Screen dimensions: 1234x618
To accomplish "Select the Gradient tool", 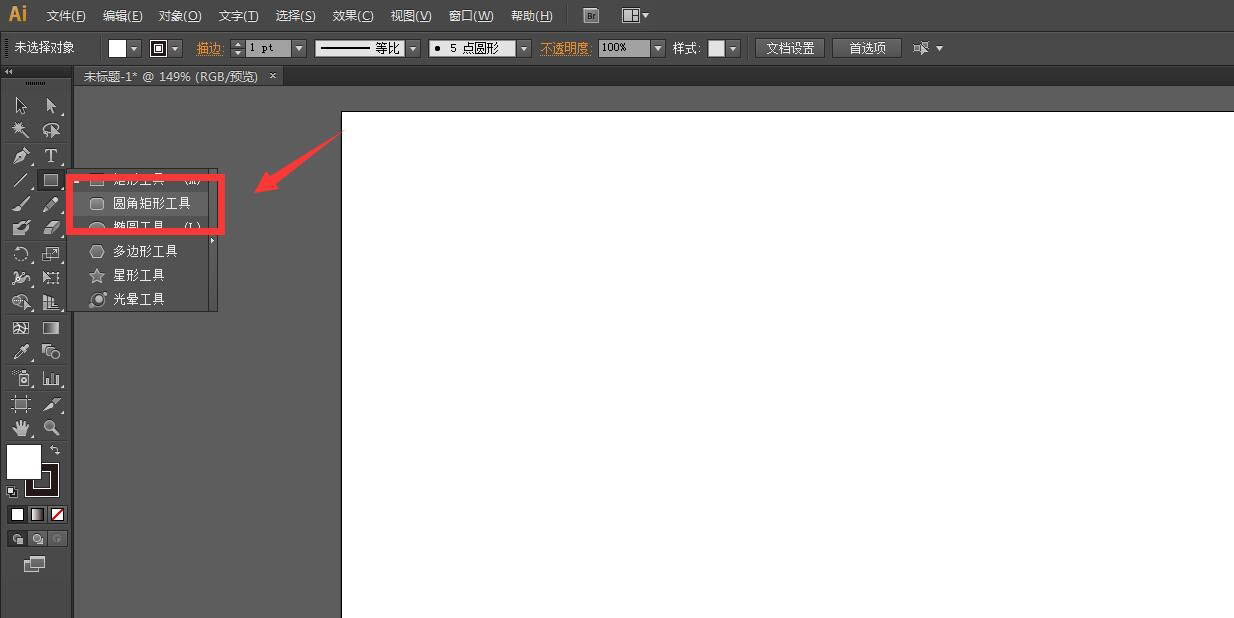I will (50, 328).
